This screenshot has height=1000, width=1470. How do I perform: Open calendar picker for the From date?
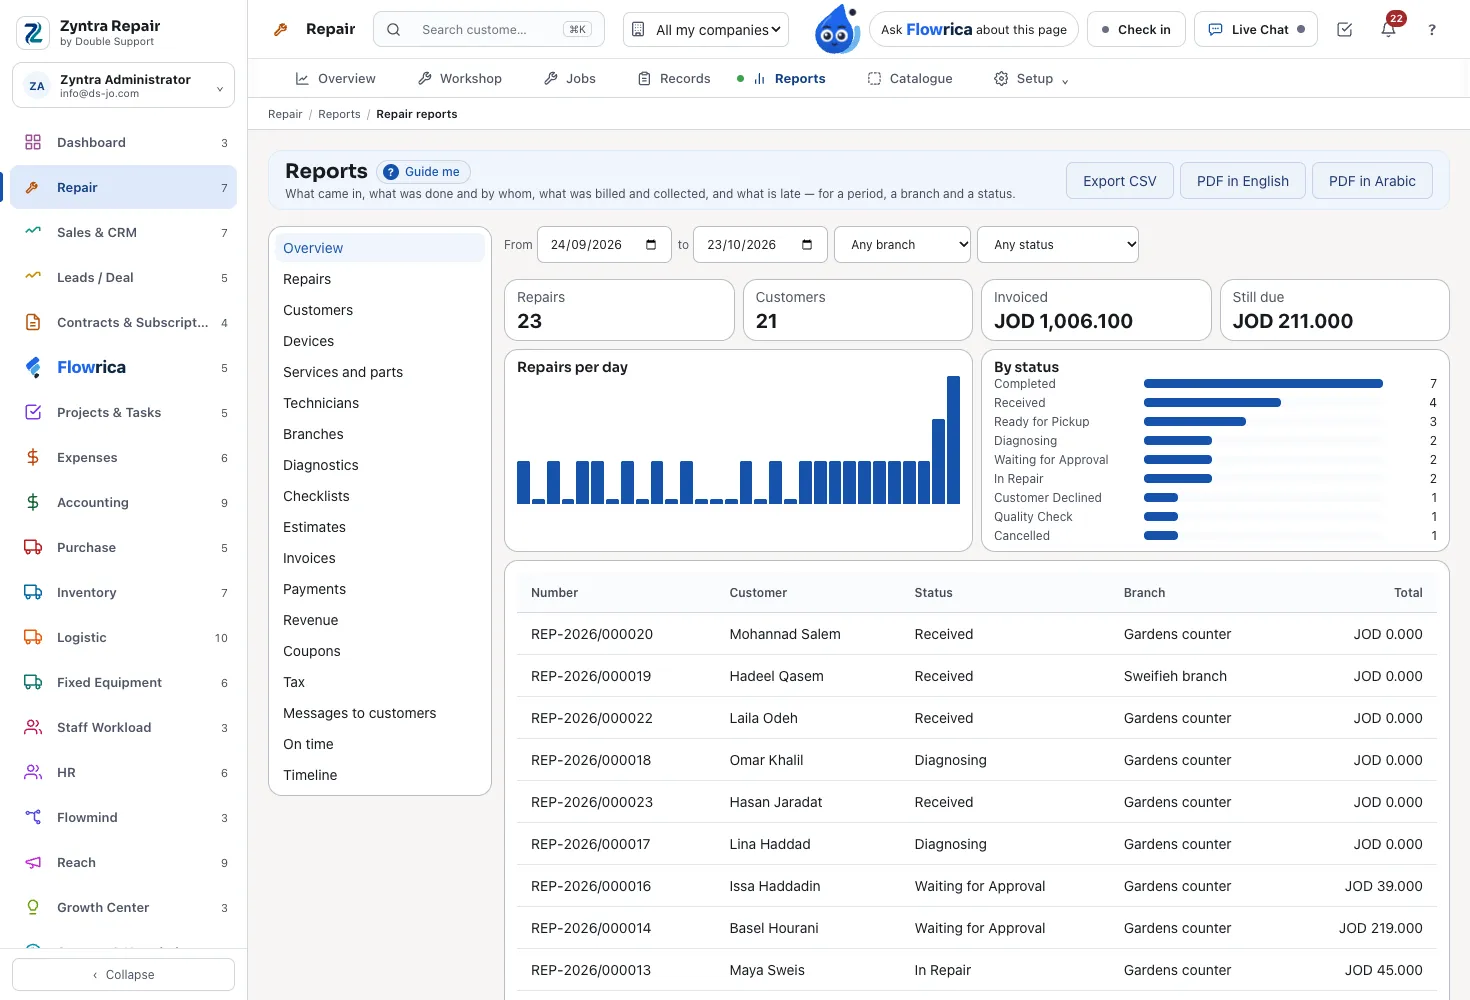[651, 245]
